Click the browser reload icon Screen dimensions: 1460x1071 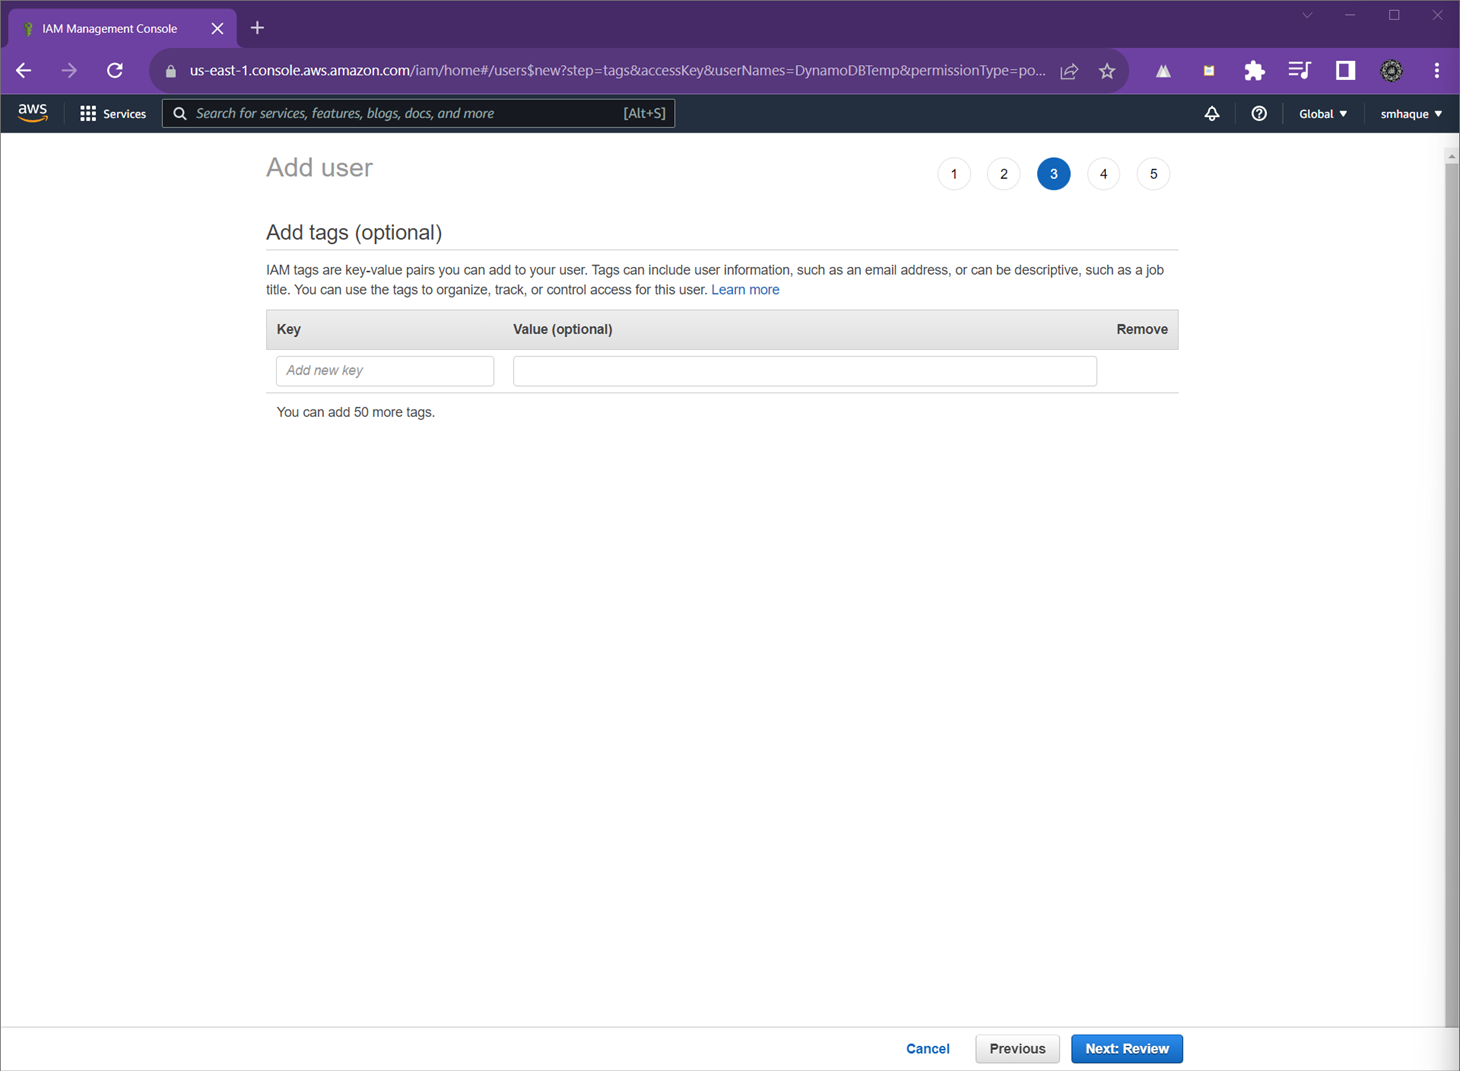tap(115, 71)
